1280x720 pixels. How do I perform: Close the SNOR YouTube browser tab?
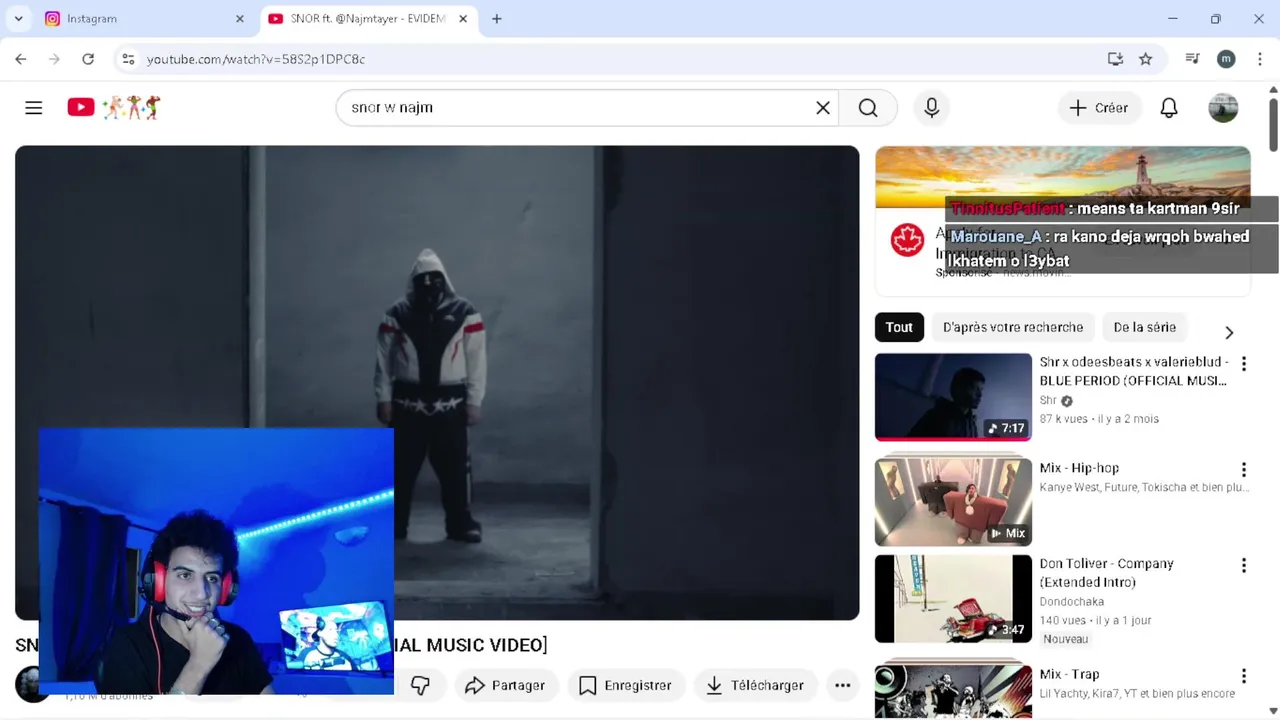463,19
